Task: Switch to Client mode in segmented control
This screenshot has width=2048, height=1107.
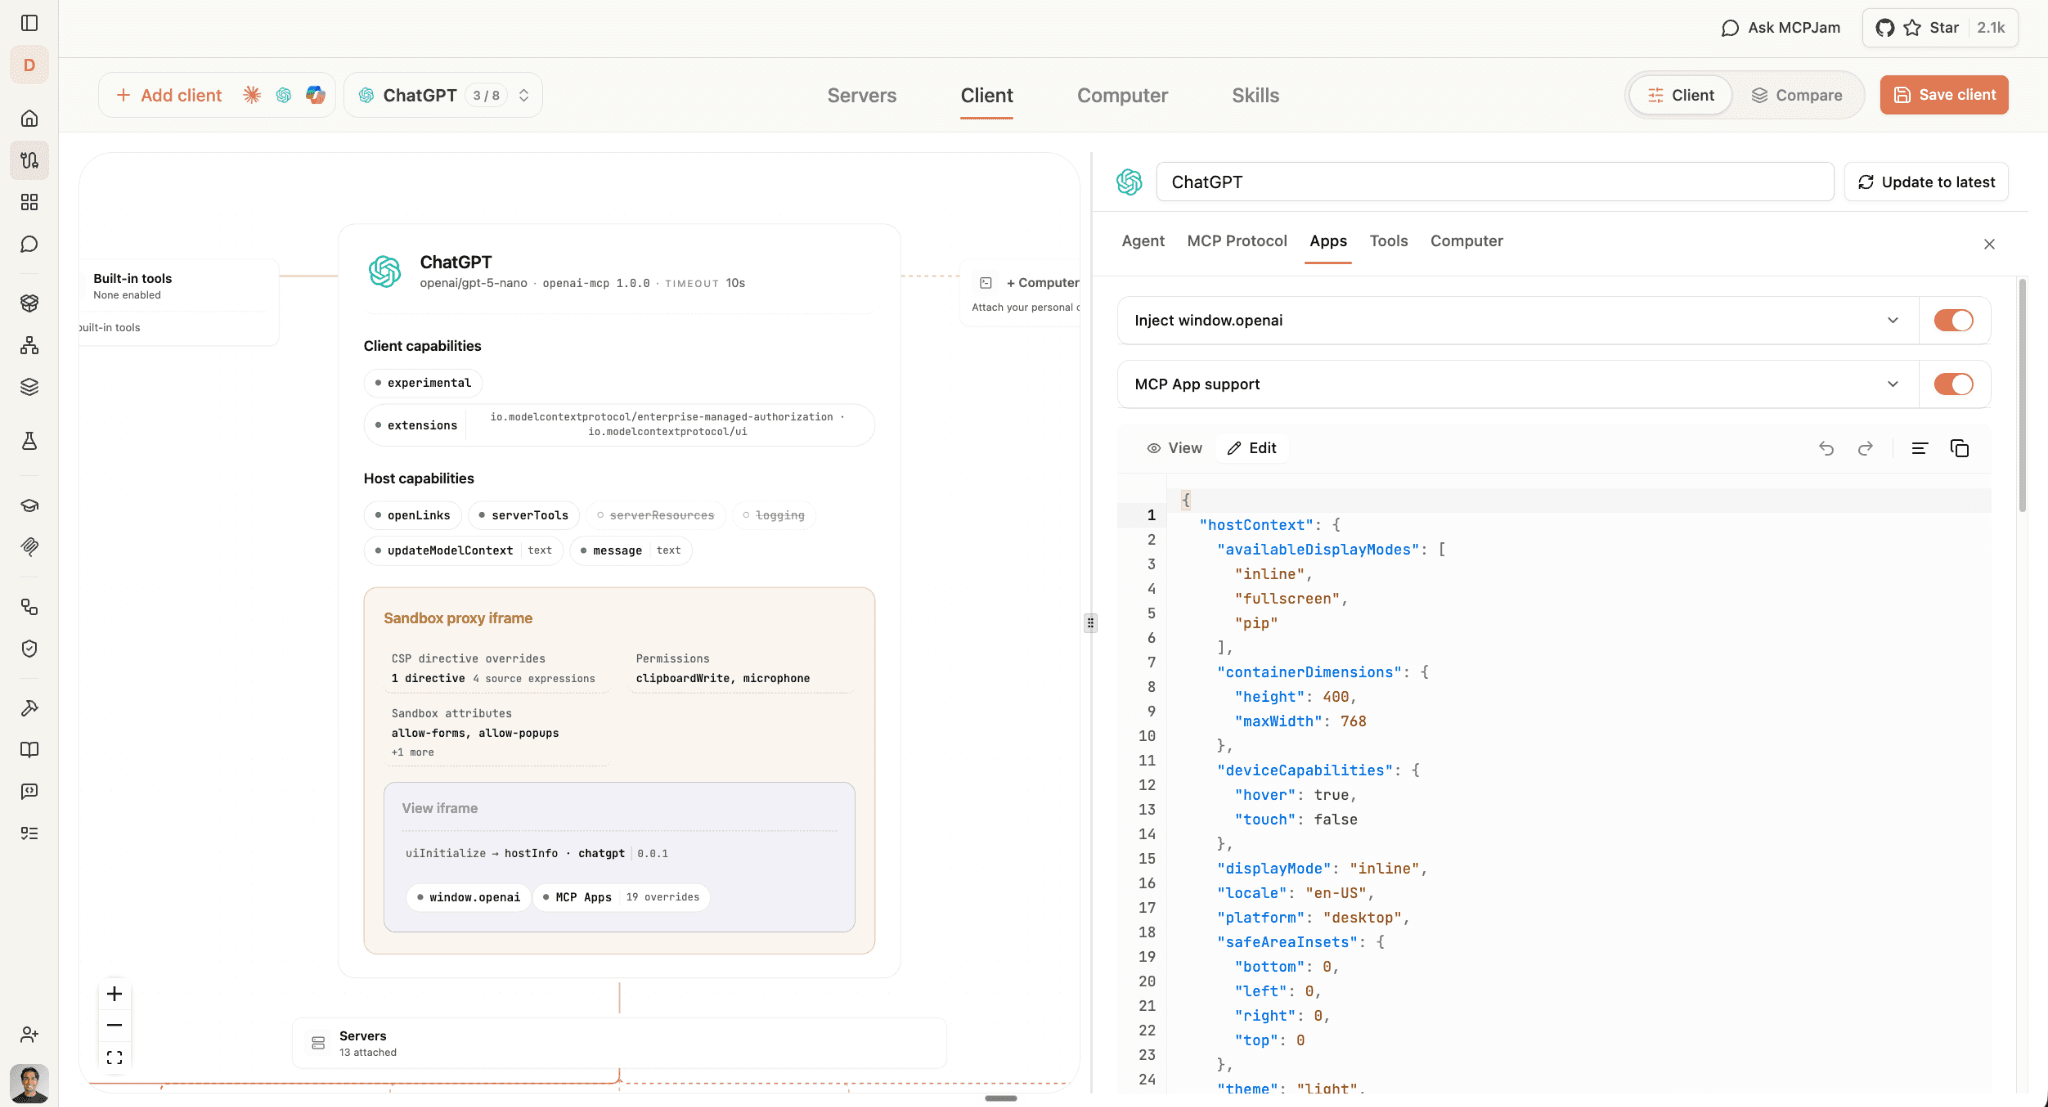Action: 1681,95
